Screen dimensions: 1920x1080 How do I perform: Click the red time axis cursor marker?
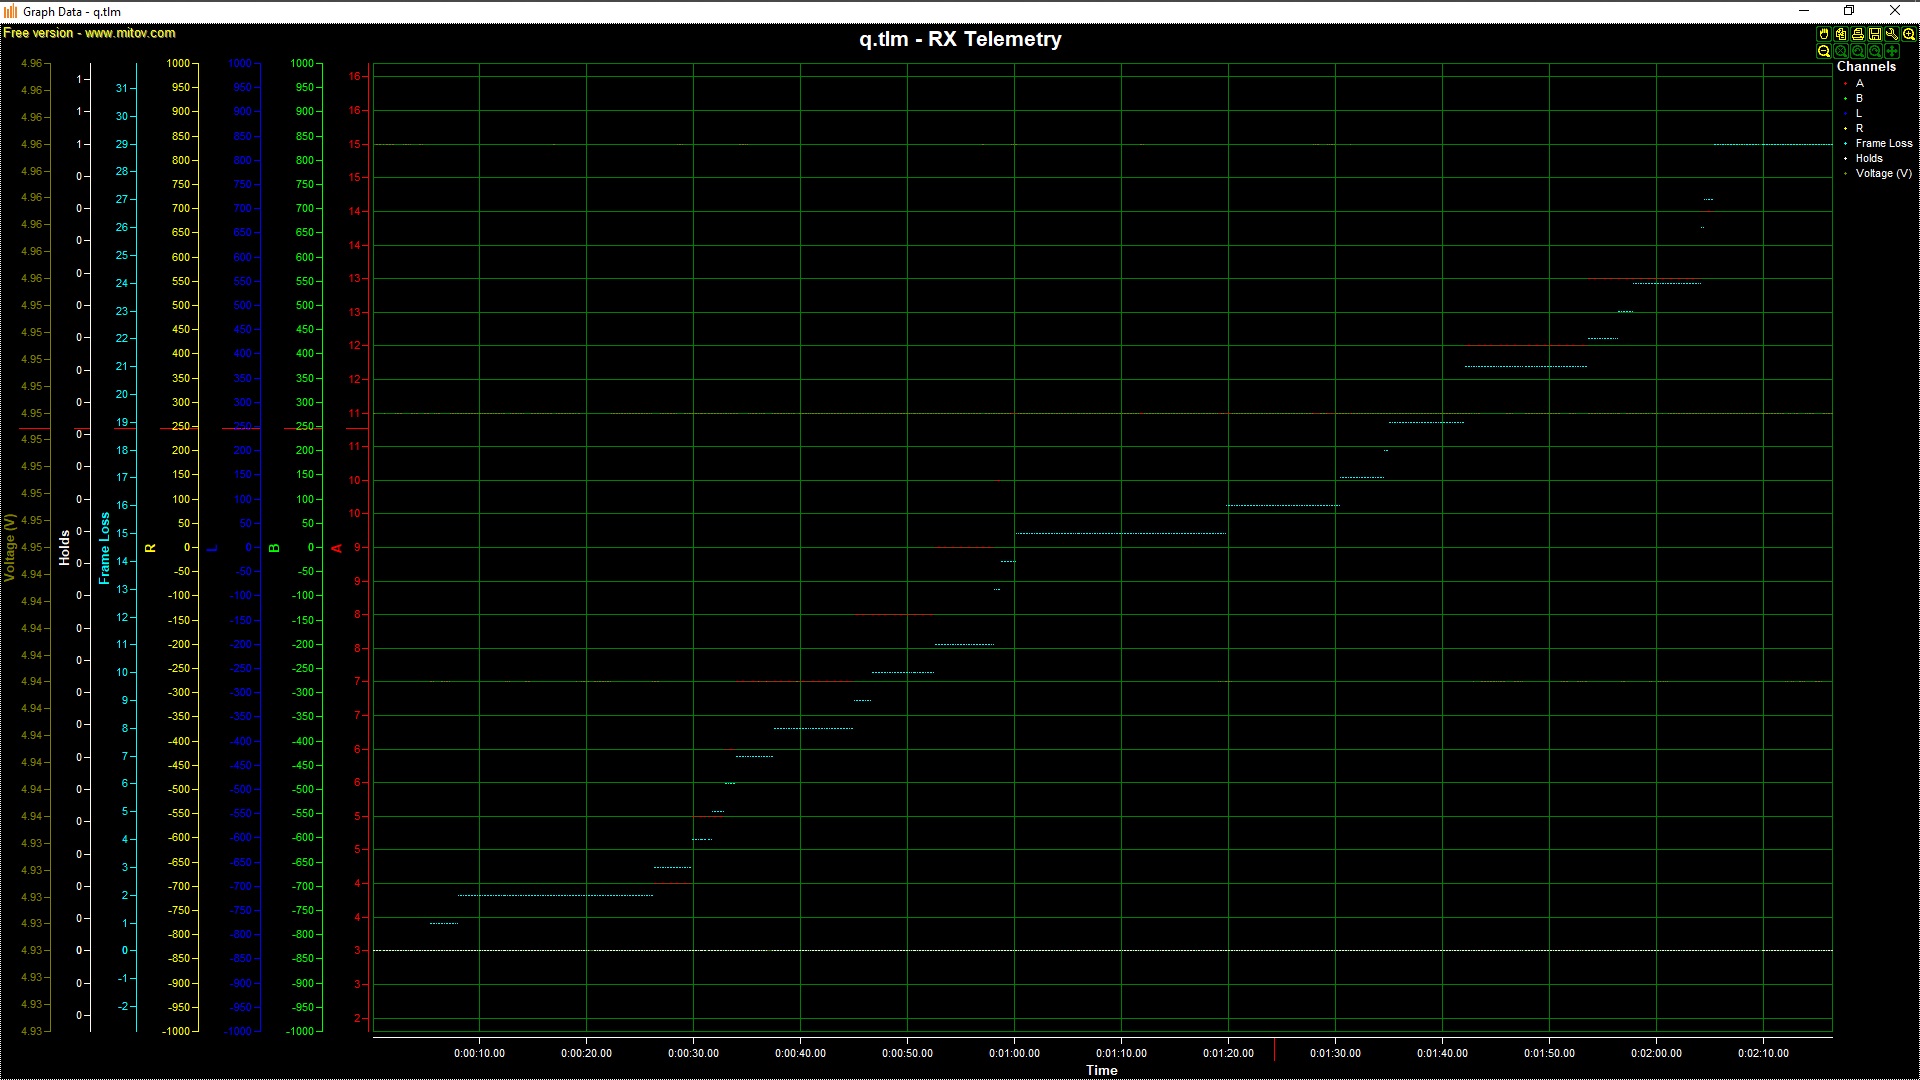1274,1049
